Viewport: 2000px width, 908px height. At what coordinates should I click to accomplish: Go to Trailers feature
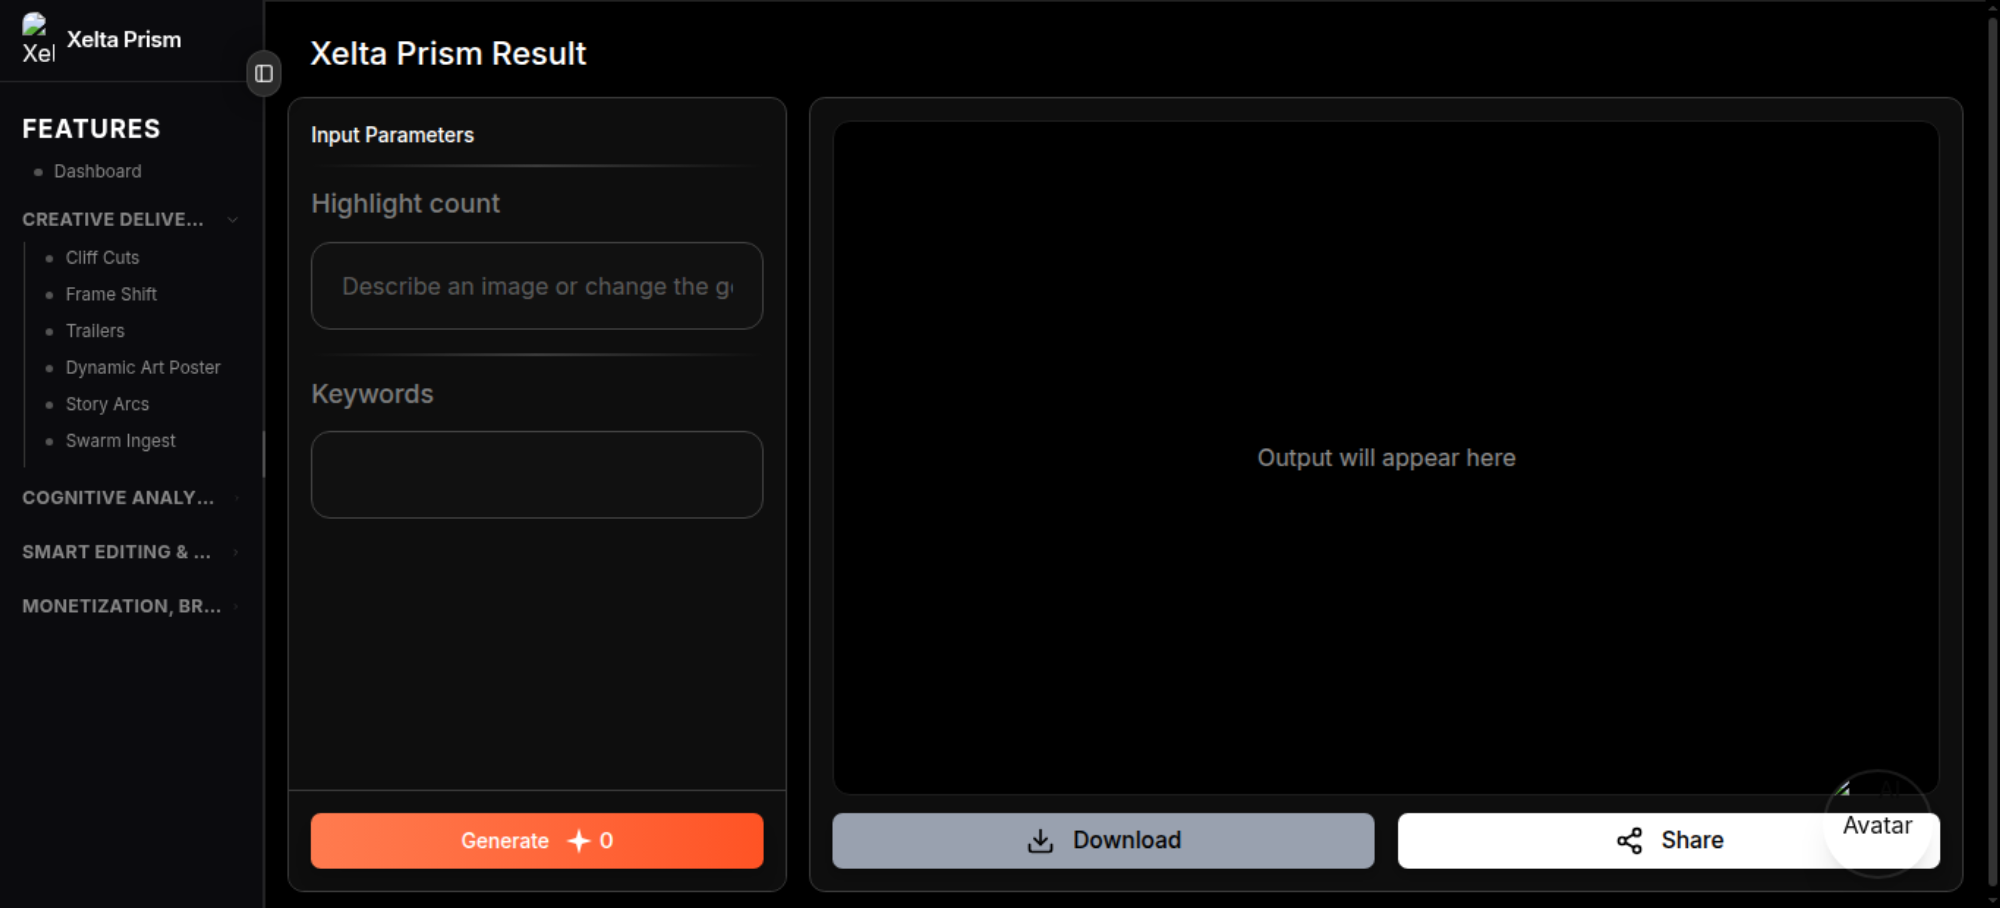pyautogui.click(x=95, y=330)
